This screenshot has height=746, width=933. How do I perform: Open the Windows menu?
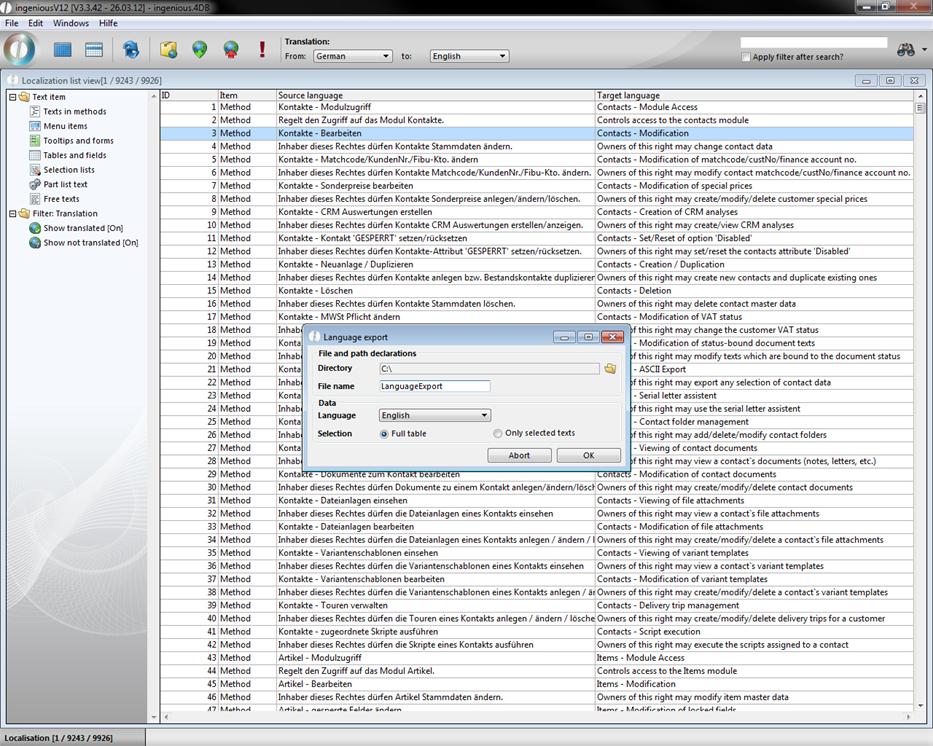click(70, 23)
